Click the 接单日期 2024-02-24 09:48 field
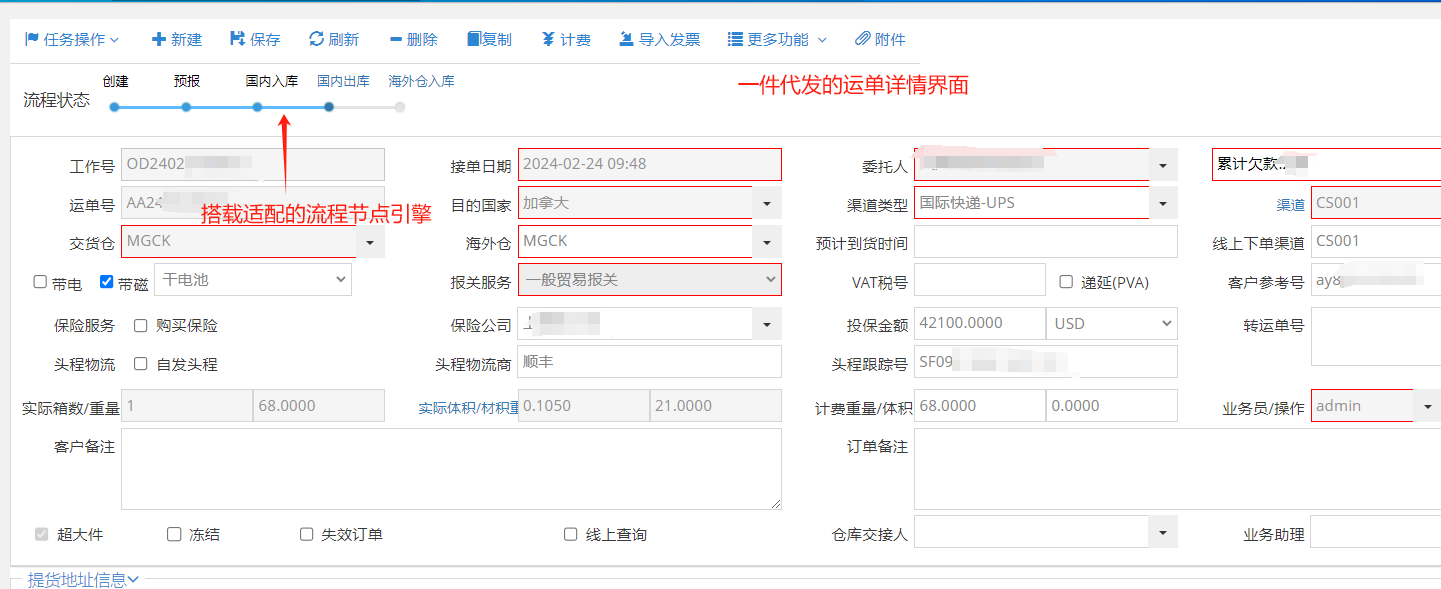 click(x=650, y=165)
